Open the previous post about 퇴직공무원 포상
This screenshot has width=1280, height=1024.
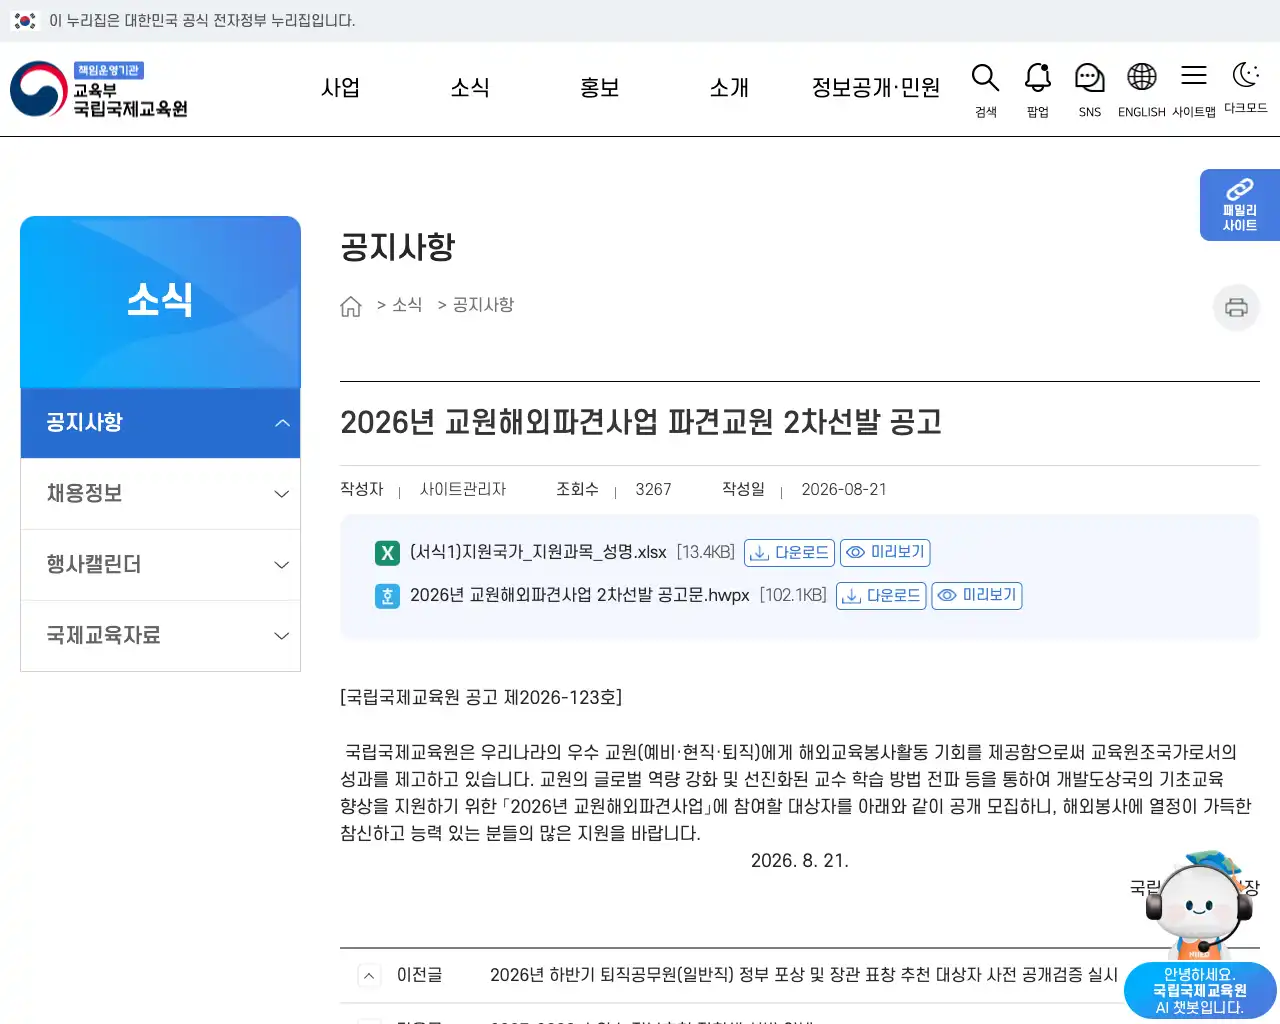(804, 975)
